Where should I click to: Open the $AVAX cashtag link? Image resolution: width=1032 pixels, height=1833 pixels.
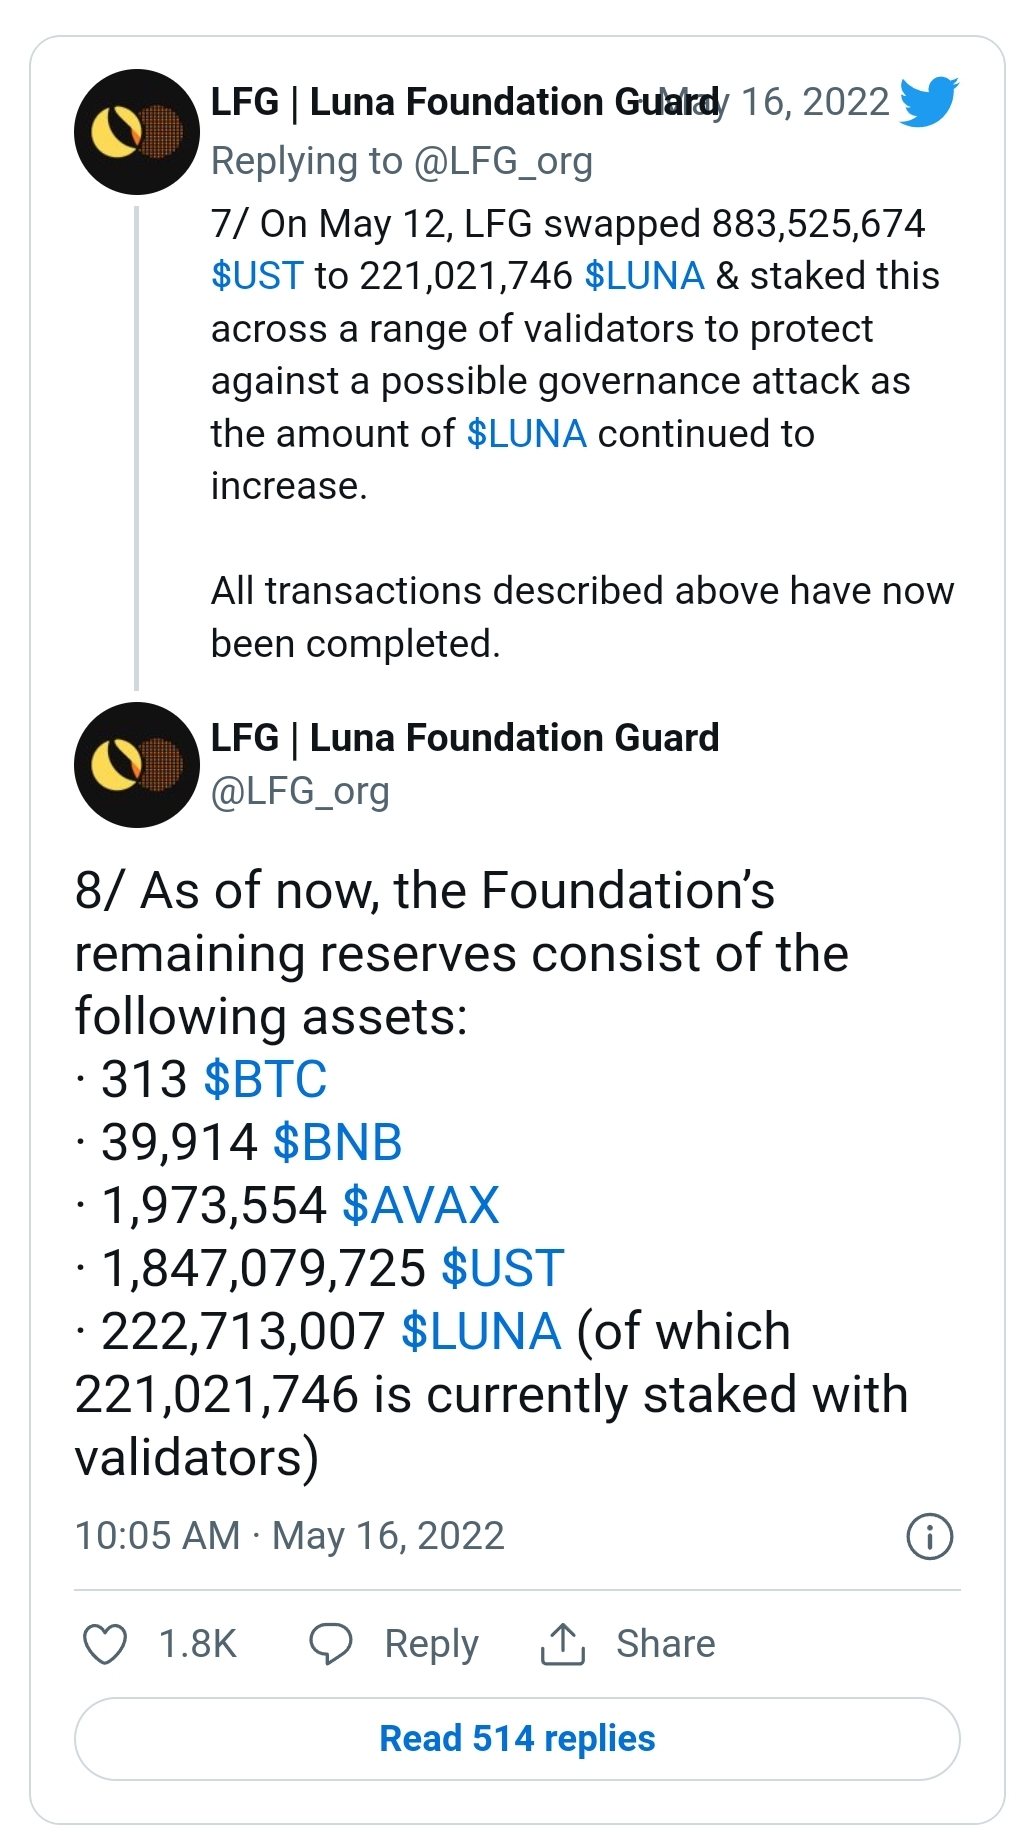[x=420, y=1205]
